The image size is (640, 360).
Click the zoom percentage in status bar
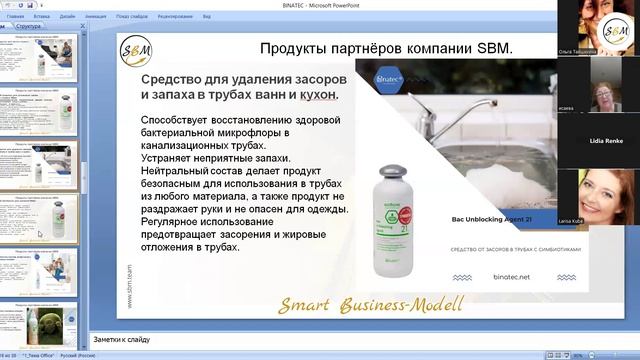click(578, 356)
